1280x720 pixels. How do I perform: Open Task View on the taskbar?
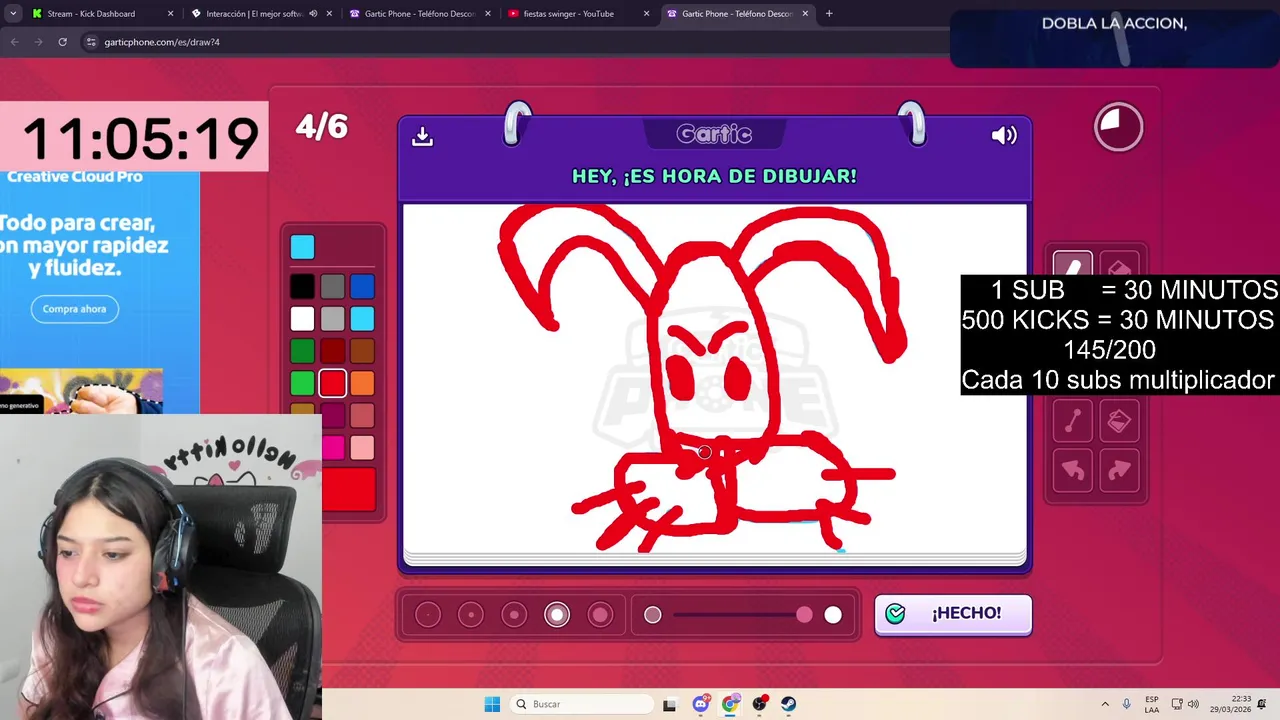tap(669, 704)
